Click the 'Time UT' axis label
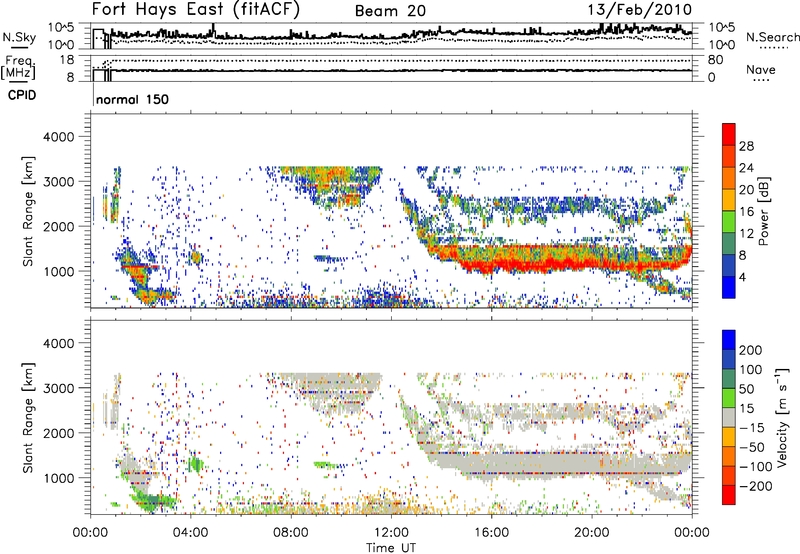 (x=391, y=547)
